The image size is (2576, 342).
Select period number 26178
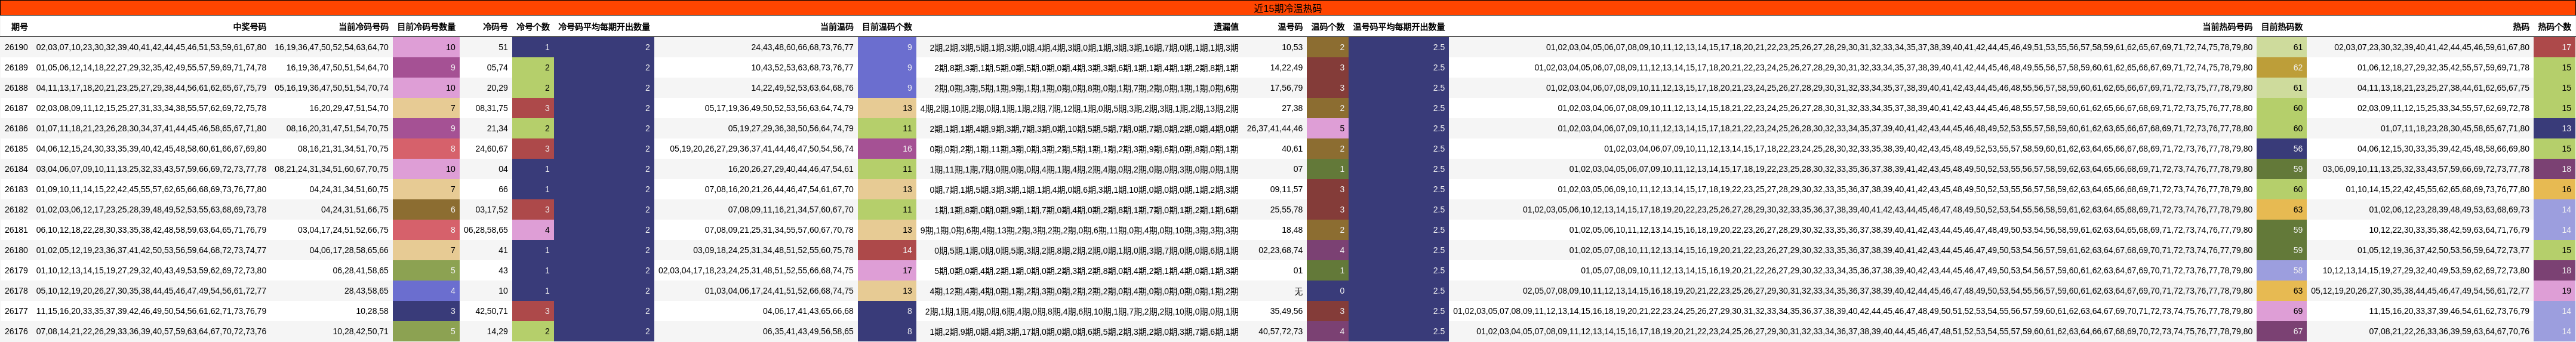(16, 291)
